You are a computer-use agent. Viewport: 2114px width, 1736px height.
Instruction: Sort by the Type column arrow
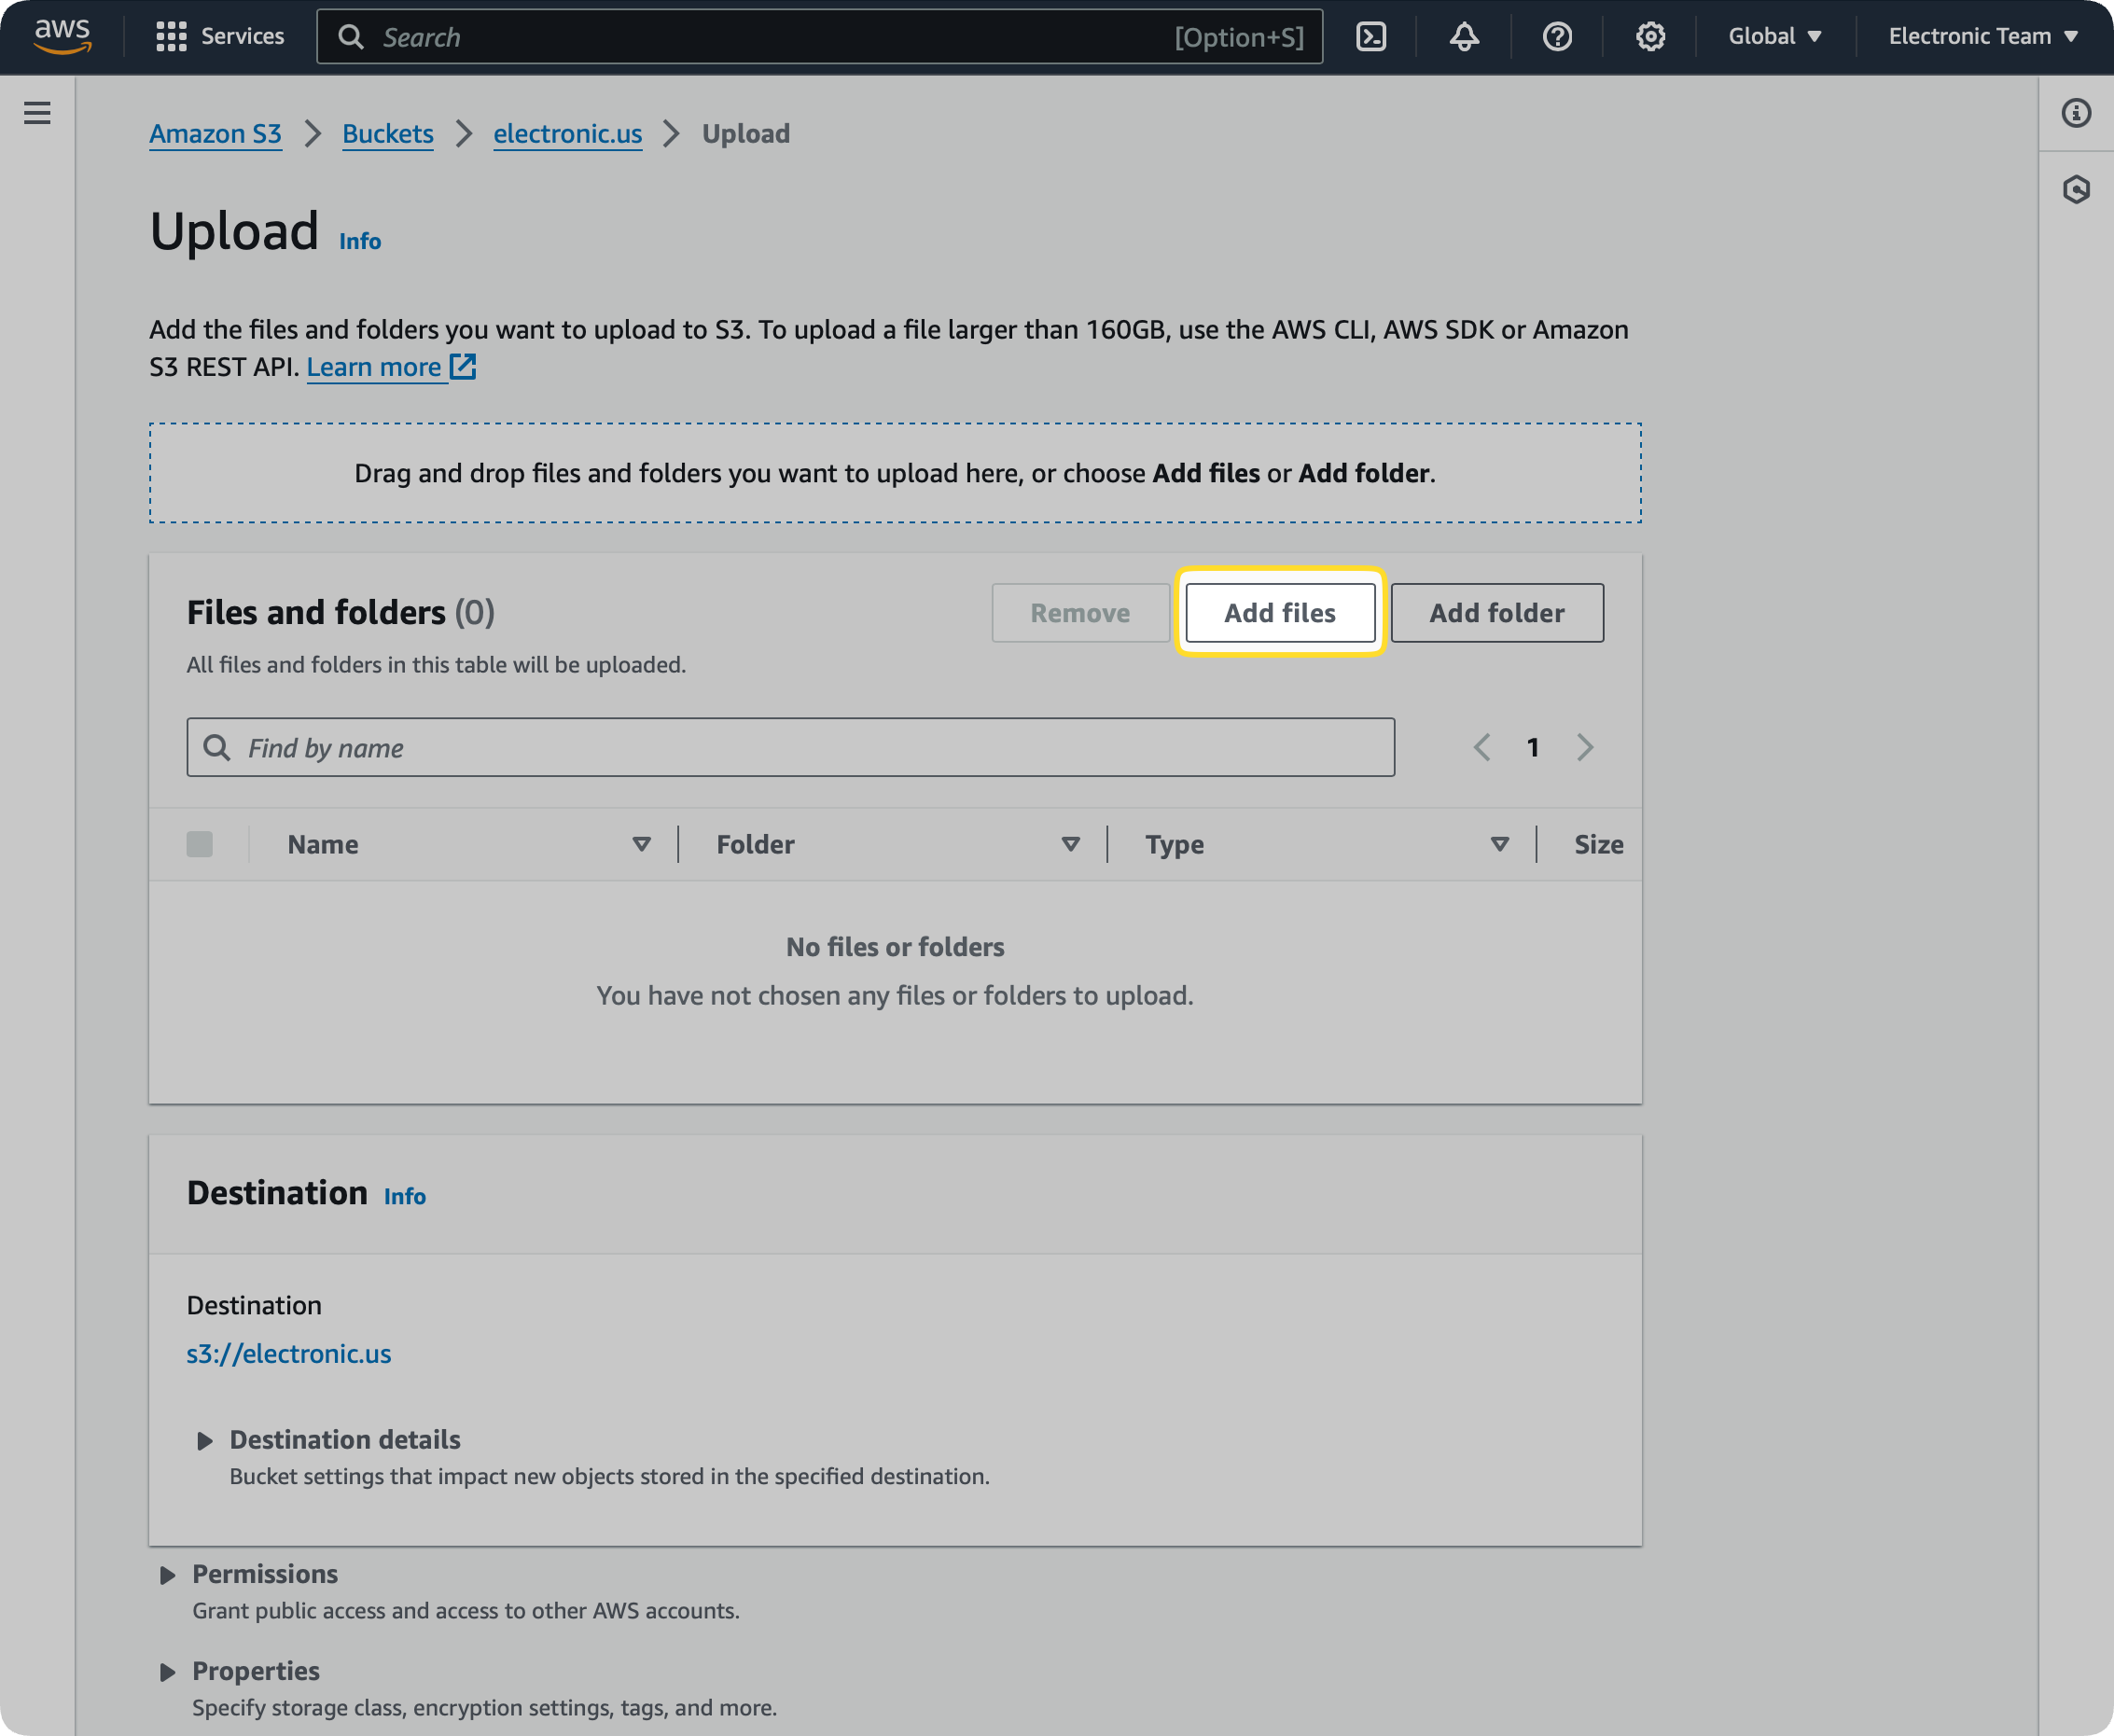click(1498, 844)
